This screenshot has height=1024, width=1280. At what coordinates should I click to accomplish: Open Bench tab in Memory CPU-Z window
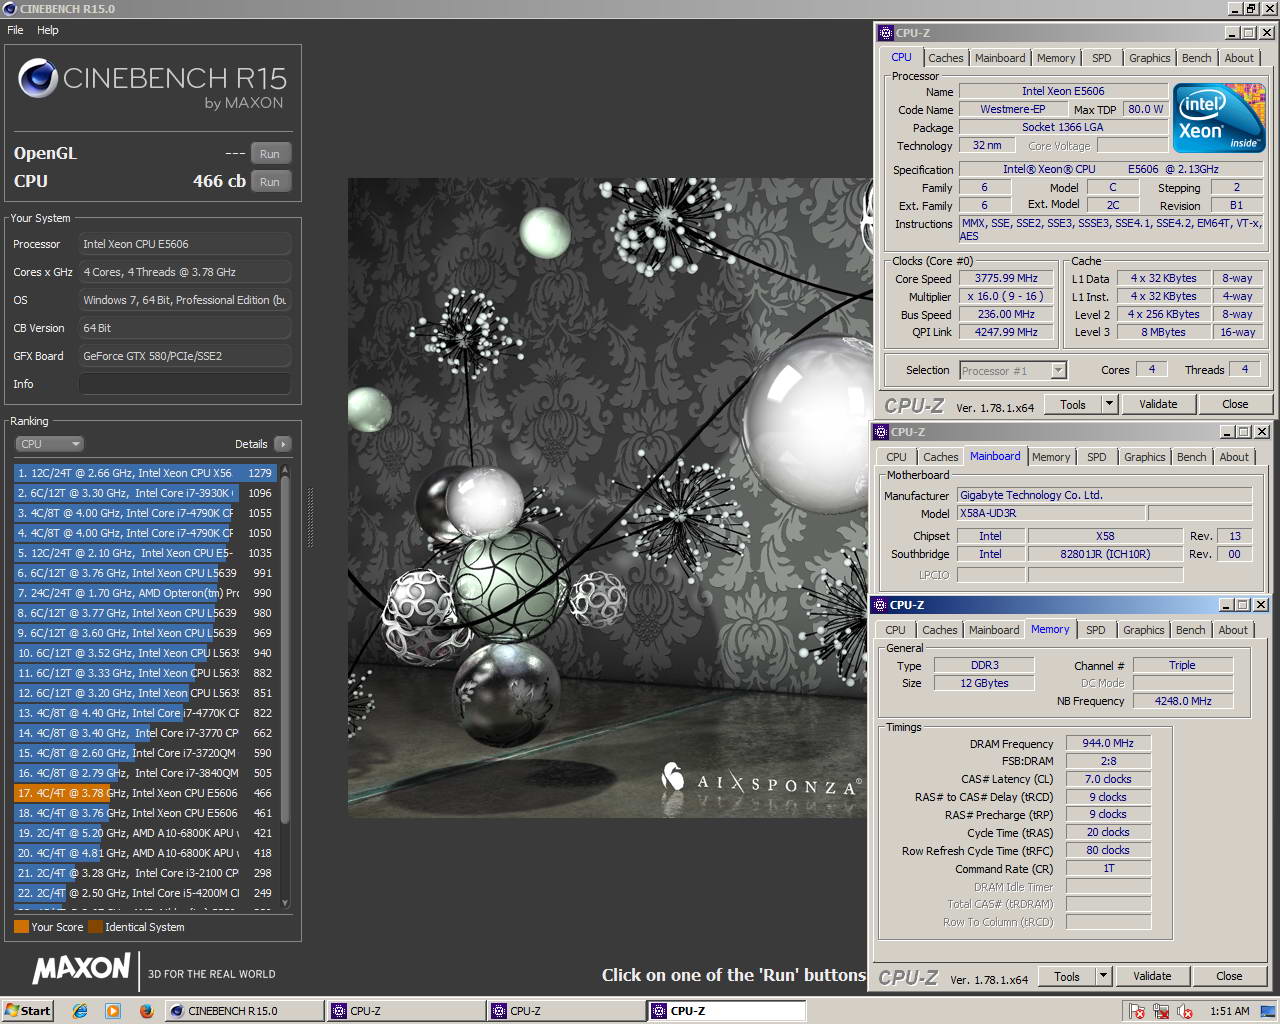coord(1190,630)
